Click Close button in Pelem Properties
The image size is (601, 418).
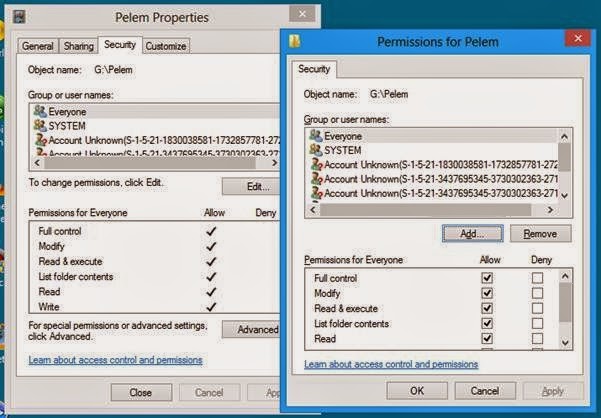[x=141, y=392]
